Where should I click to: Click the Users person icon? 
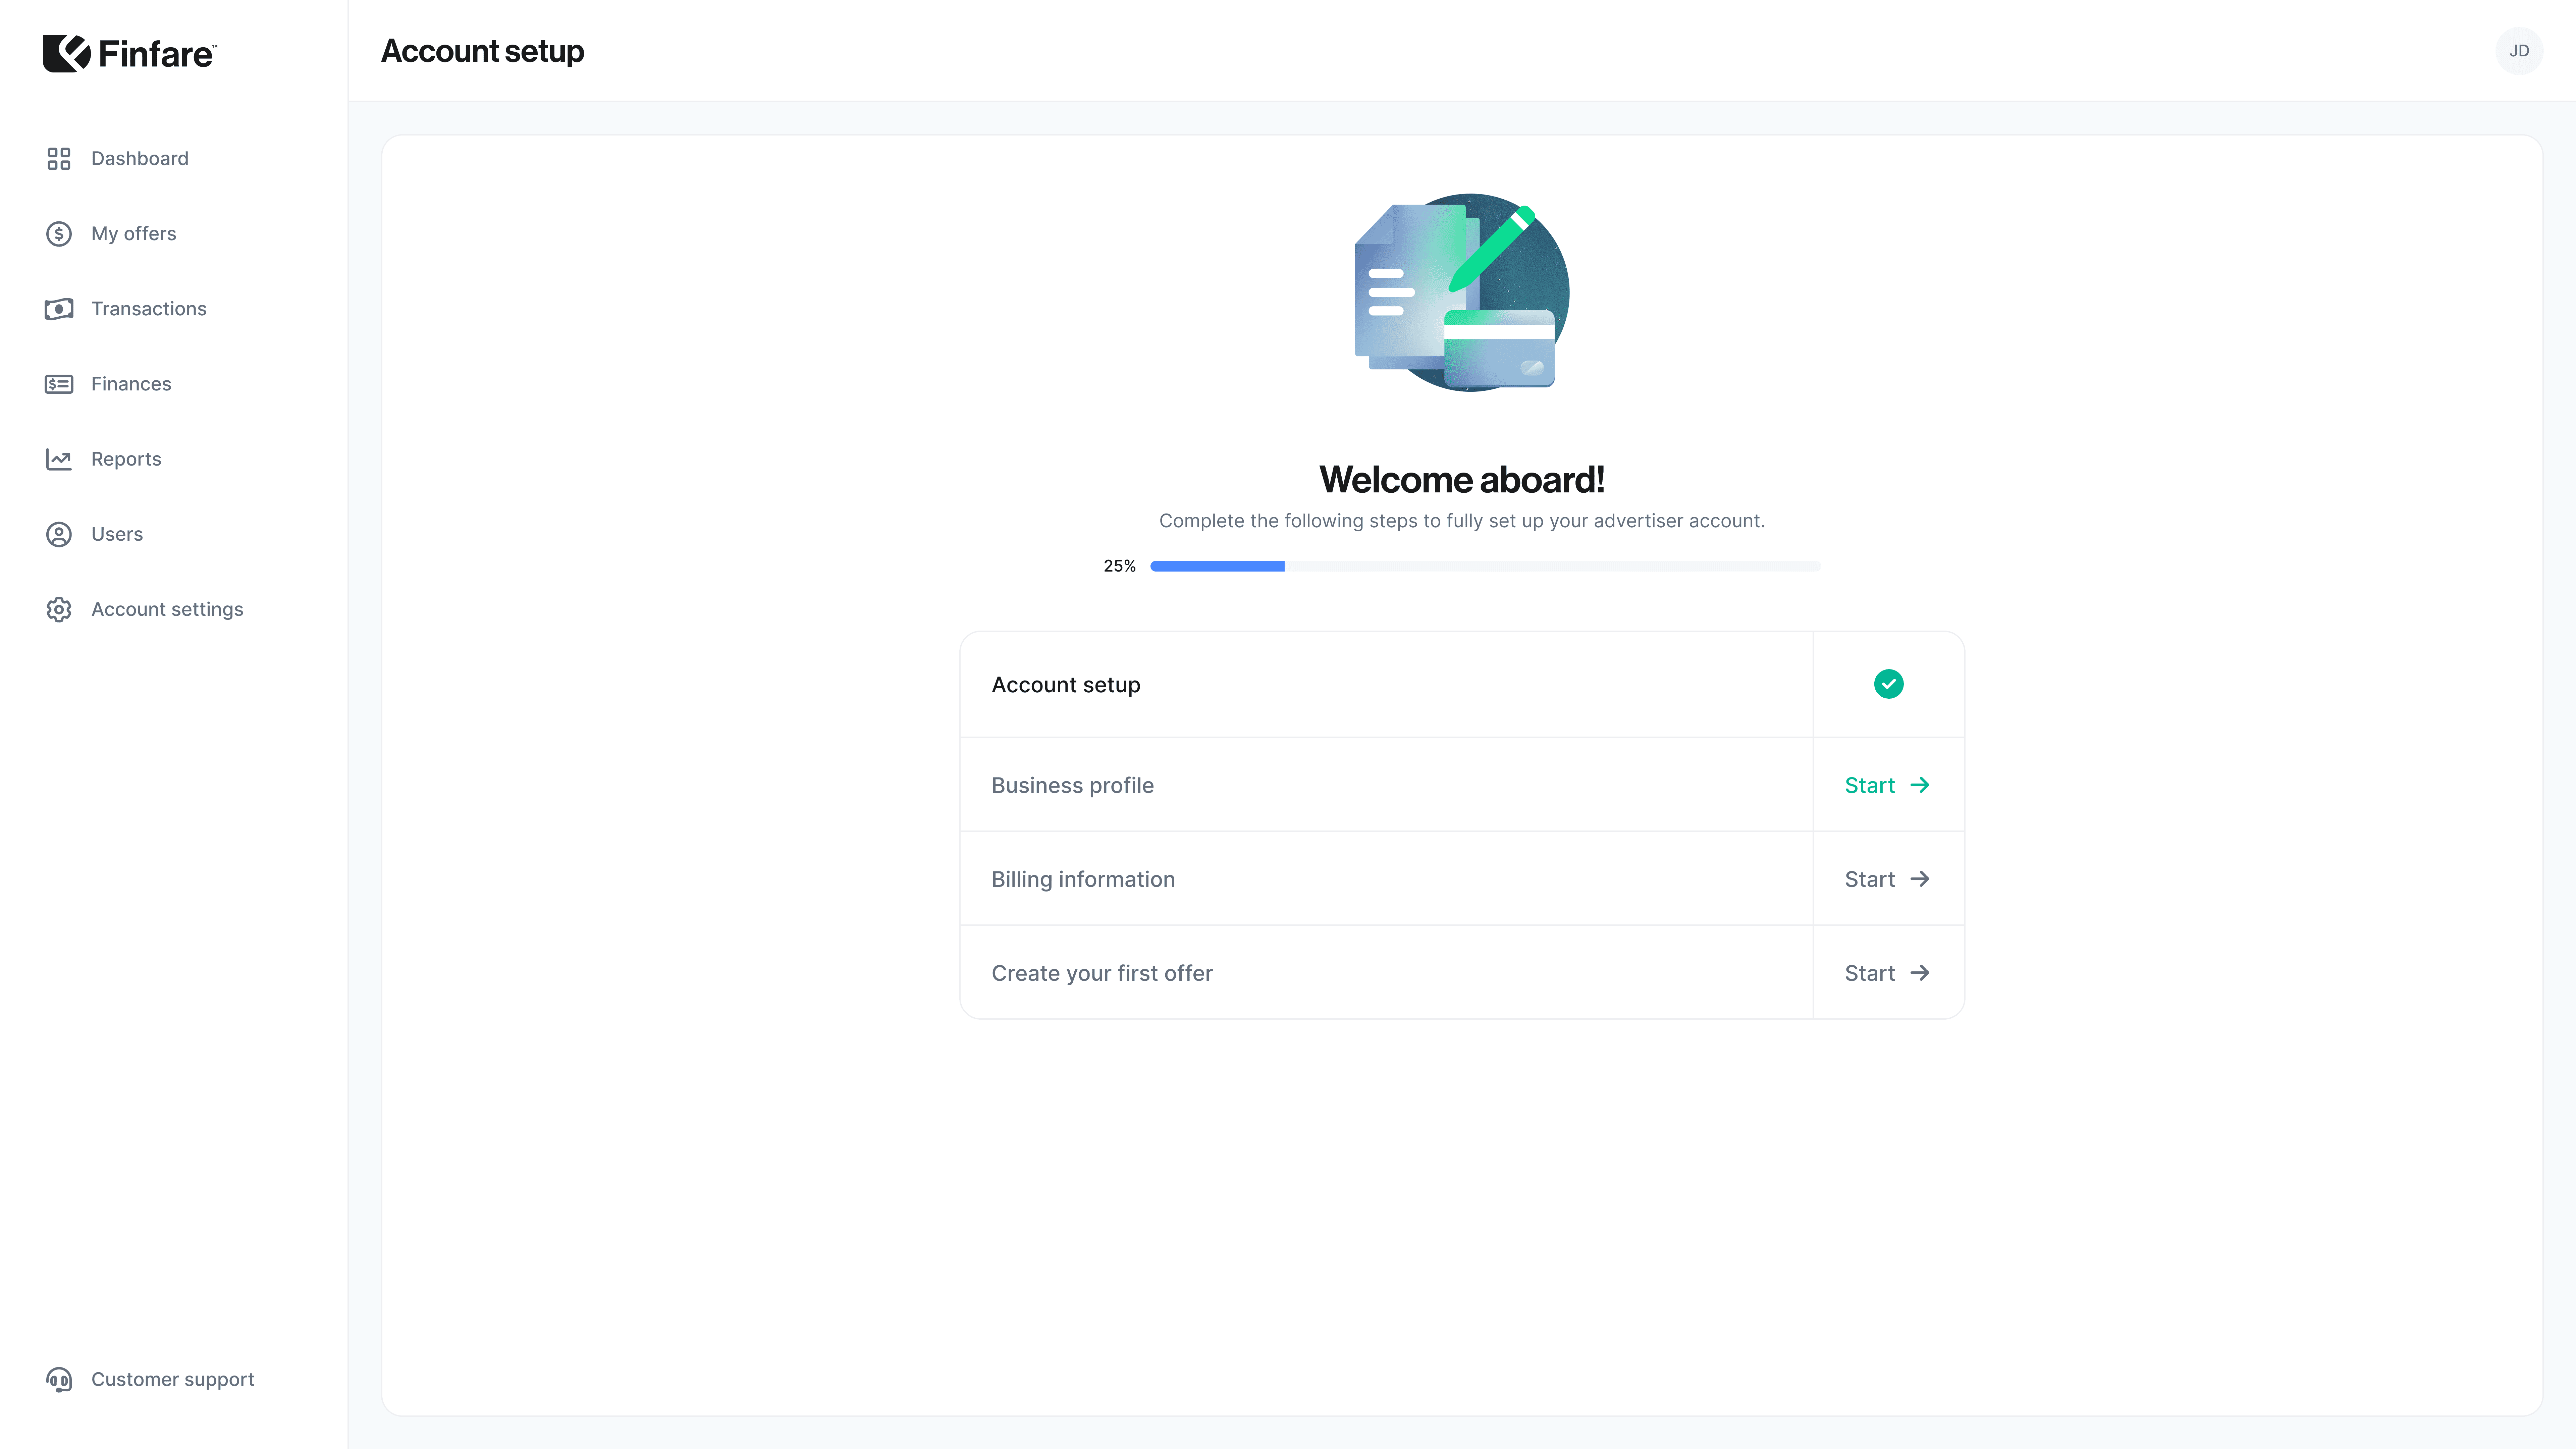click(59, 534)
